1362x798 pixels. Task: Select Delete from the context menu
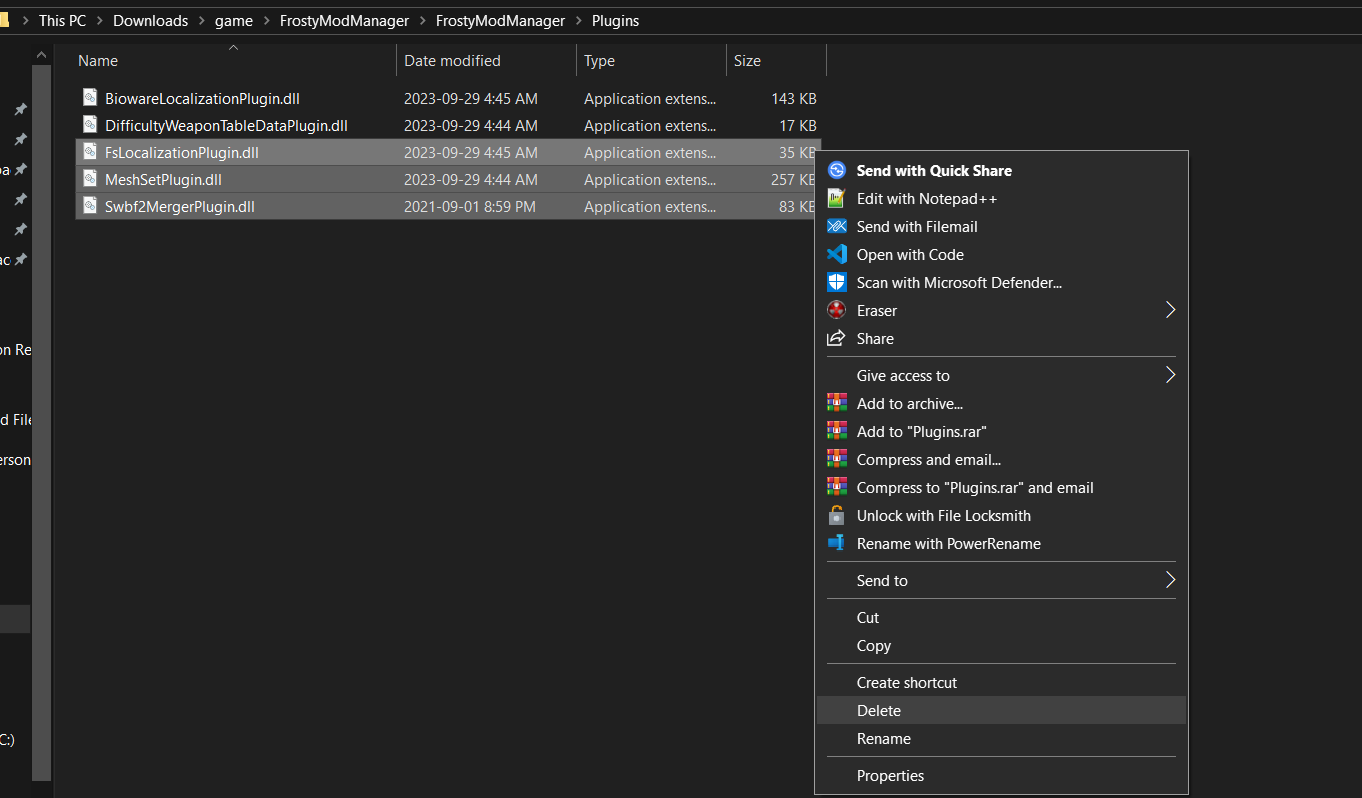(x=1002, y=710)
